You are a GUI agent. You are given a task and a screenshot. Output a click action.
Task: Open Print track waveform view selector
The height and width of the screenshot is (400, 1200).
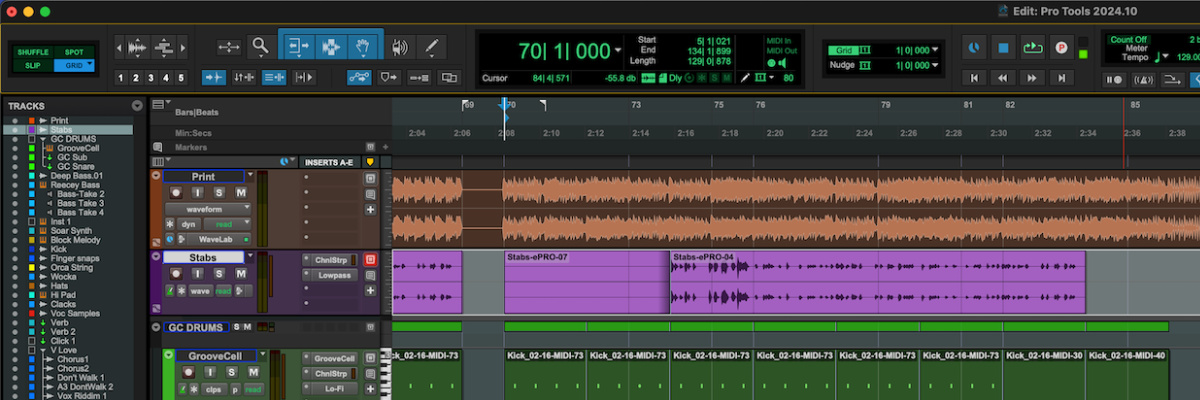pyautogui.click(x=204, y=209)
